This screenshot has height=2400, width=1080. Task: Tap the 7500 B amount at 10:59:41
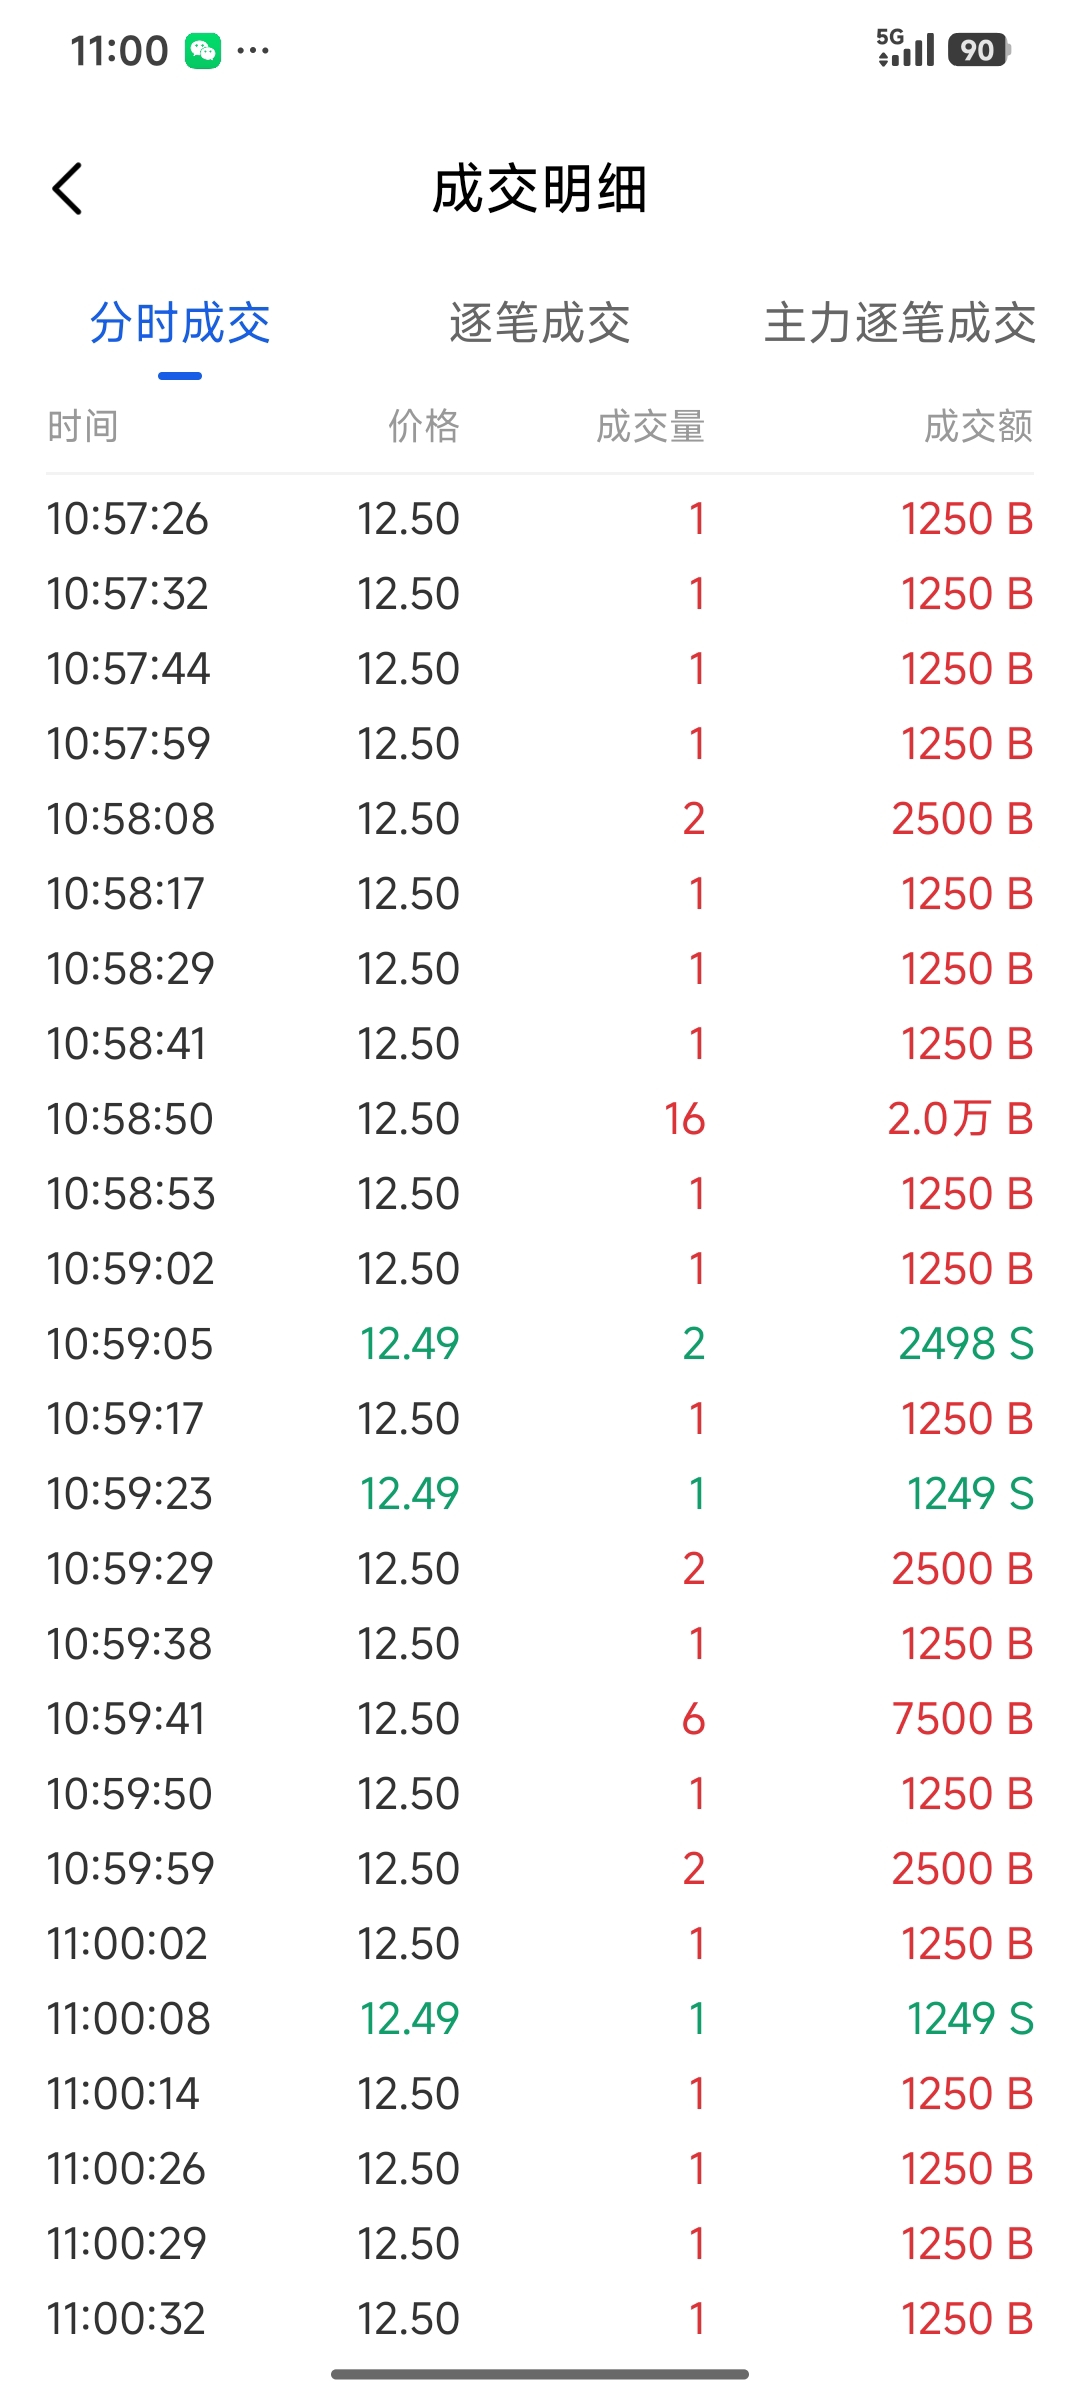tap(963, 1719)
